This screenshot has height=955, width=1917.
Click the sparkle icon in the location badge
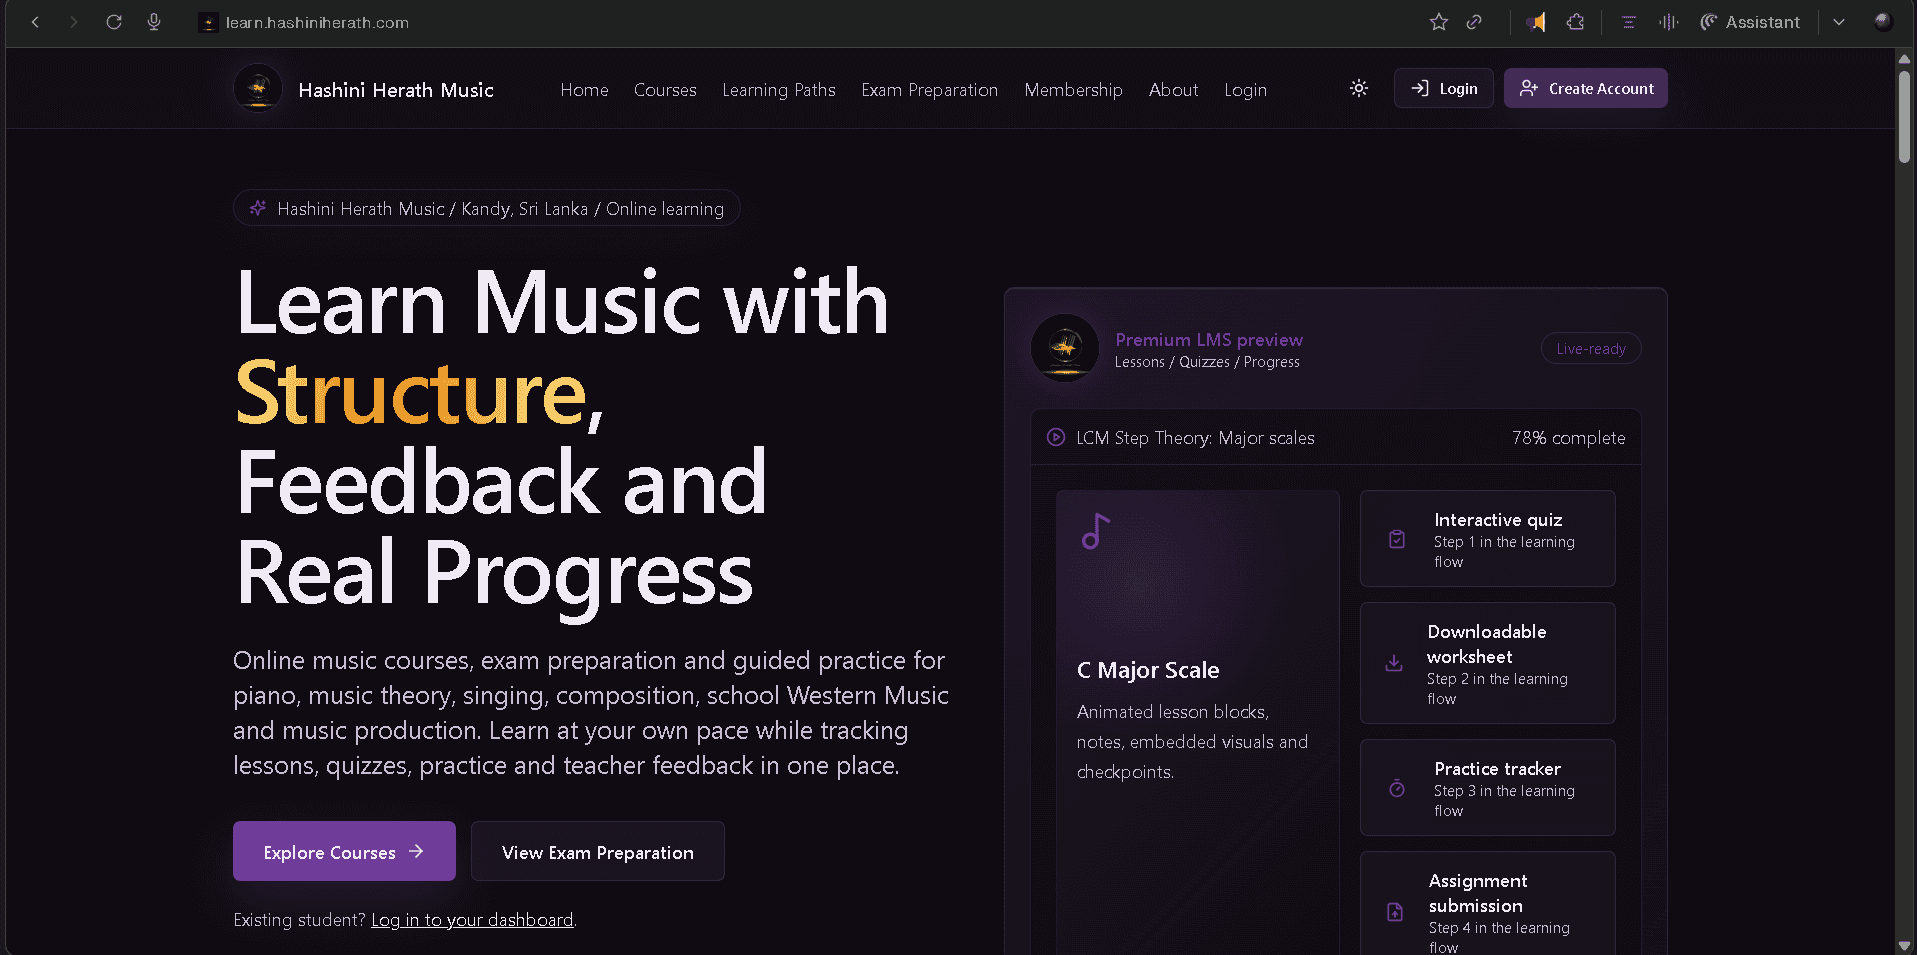[x=258, y=208]
